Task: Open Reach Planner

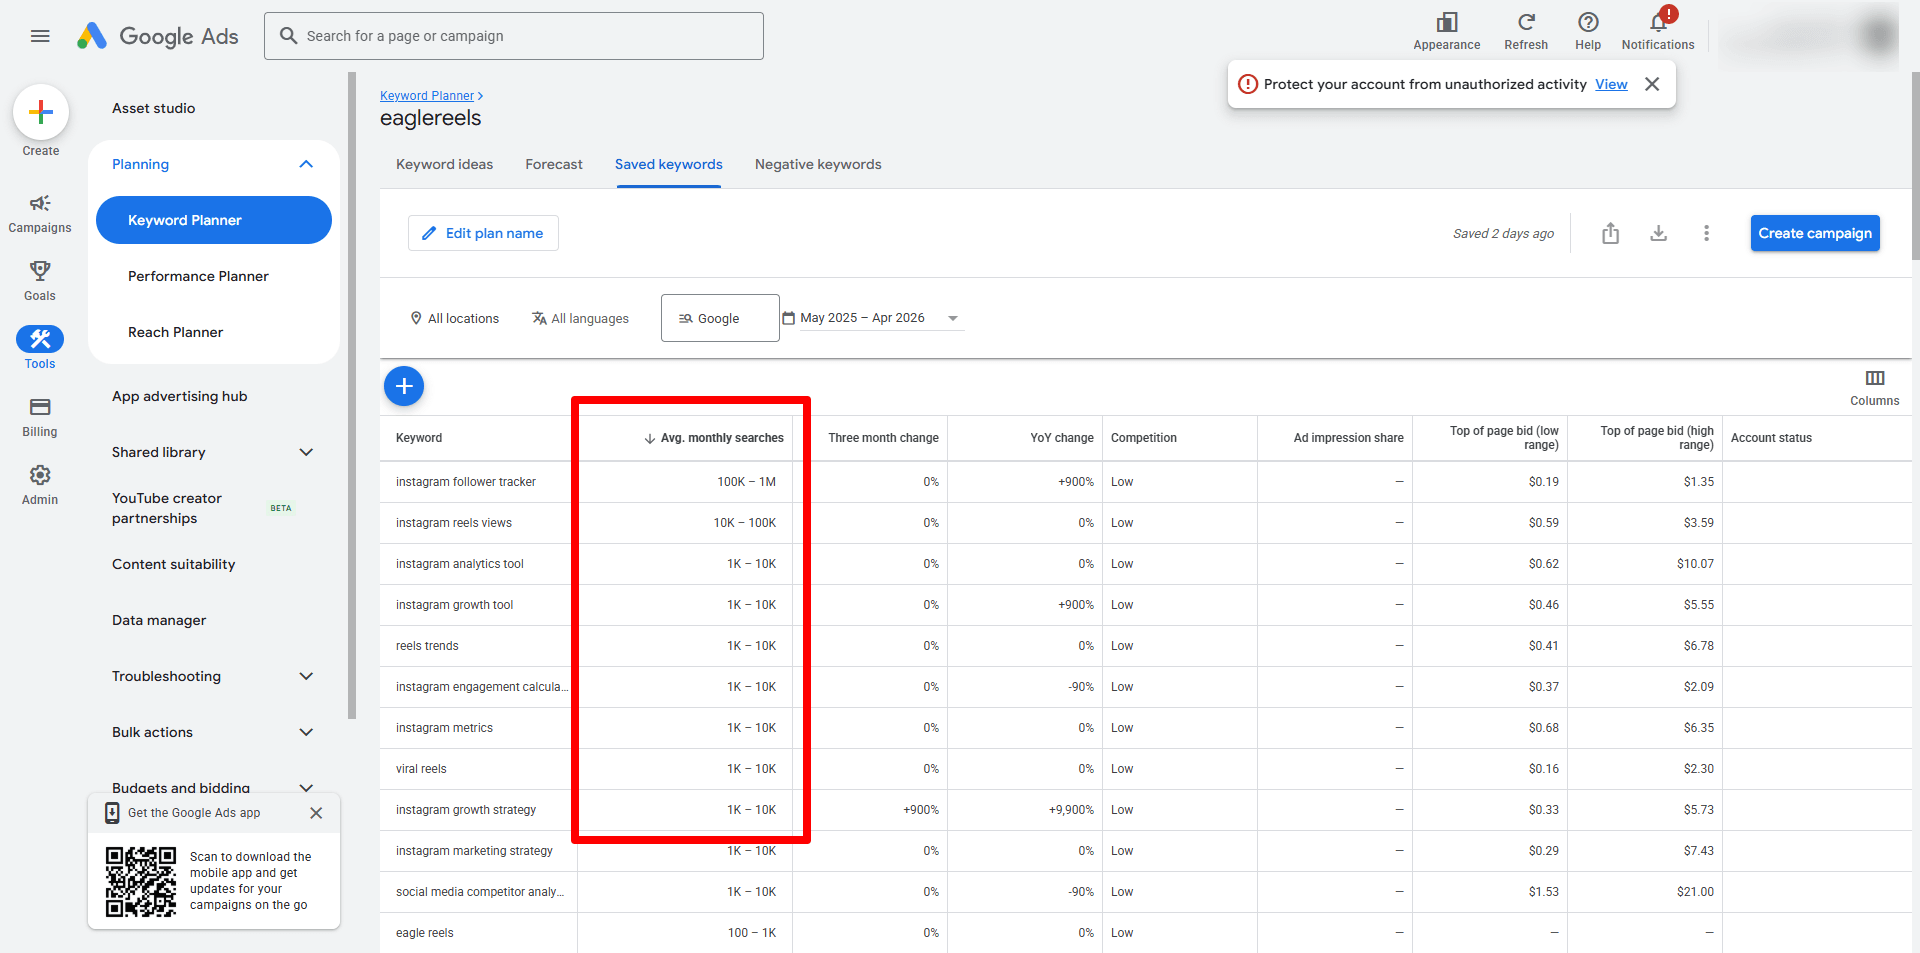Action: pyautogui.click(x=175, y=332)
